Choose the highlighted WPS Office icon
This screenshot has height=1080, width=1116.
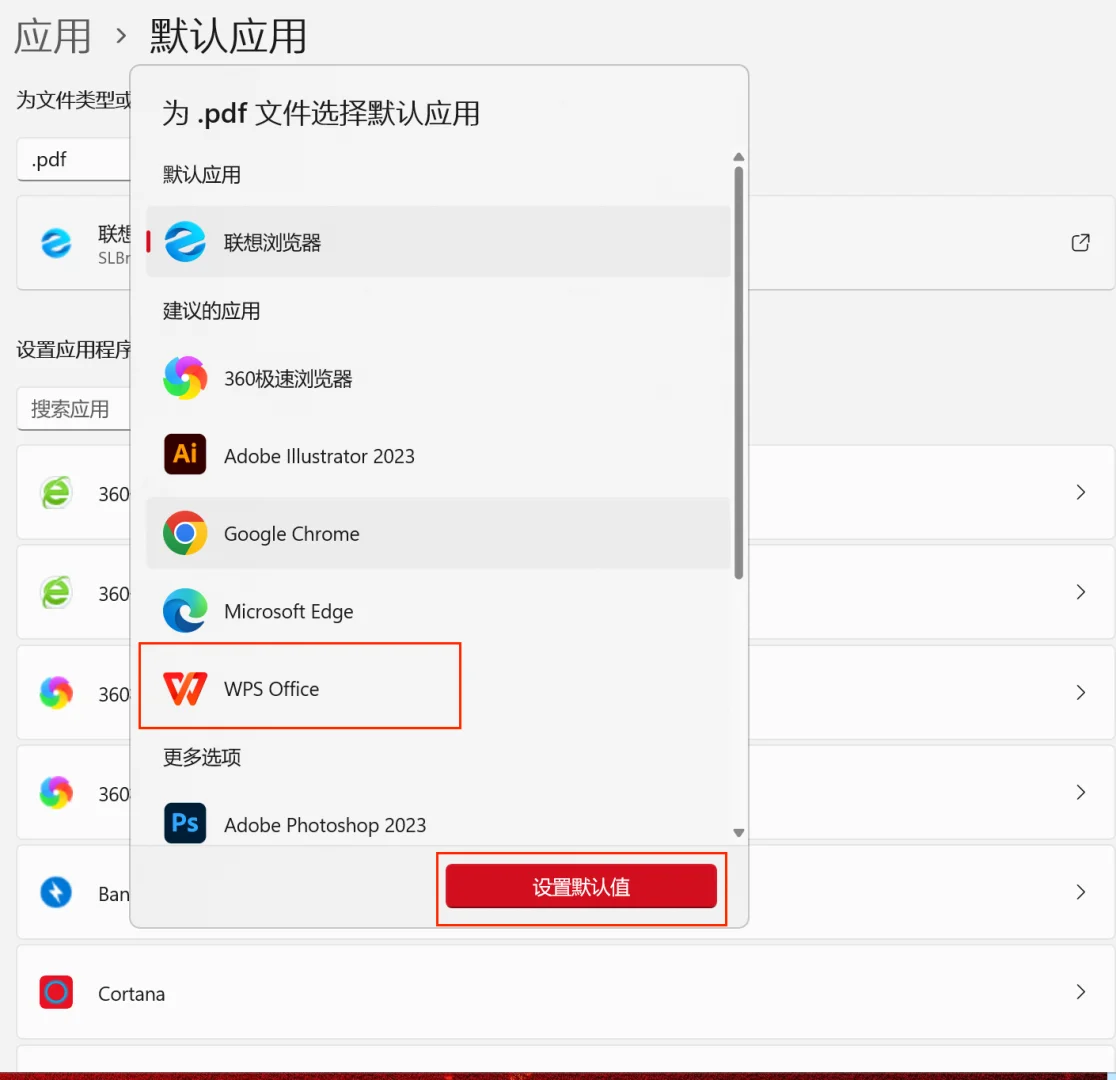point(185,688)
